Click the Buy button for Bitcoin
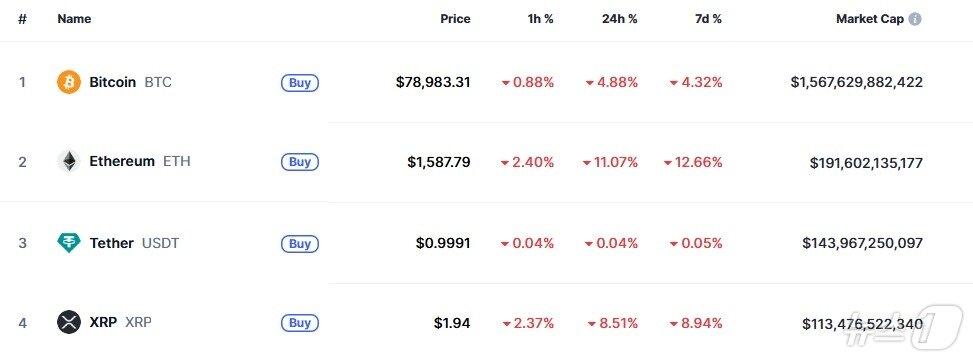The width and height of the screenshot is (973, 362). click(300, 83)
